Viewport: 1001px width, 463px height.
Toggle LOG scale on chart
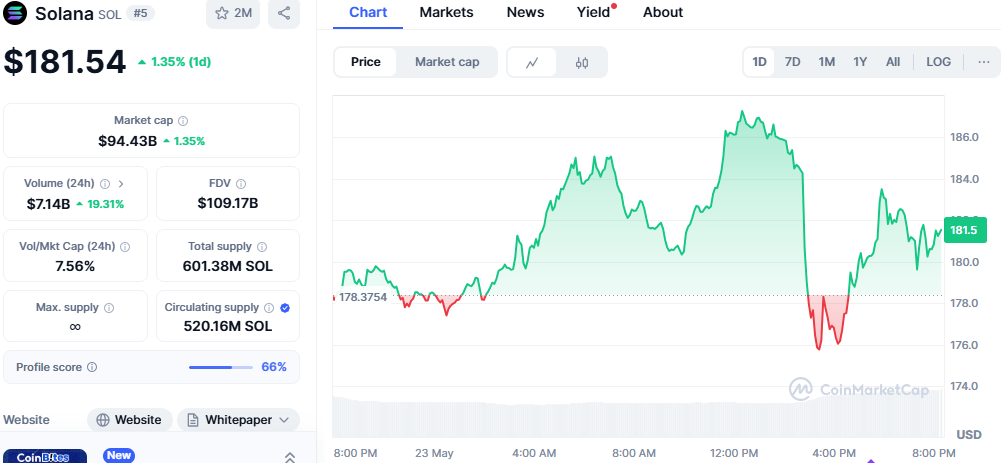tap(938, 62)
